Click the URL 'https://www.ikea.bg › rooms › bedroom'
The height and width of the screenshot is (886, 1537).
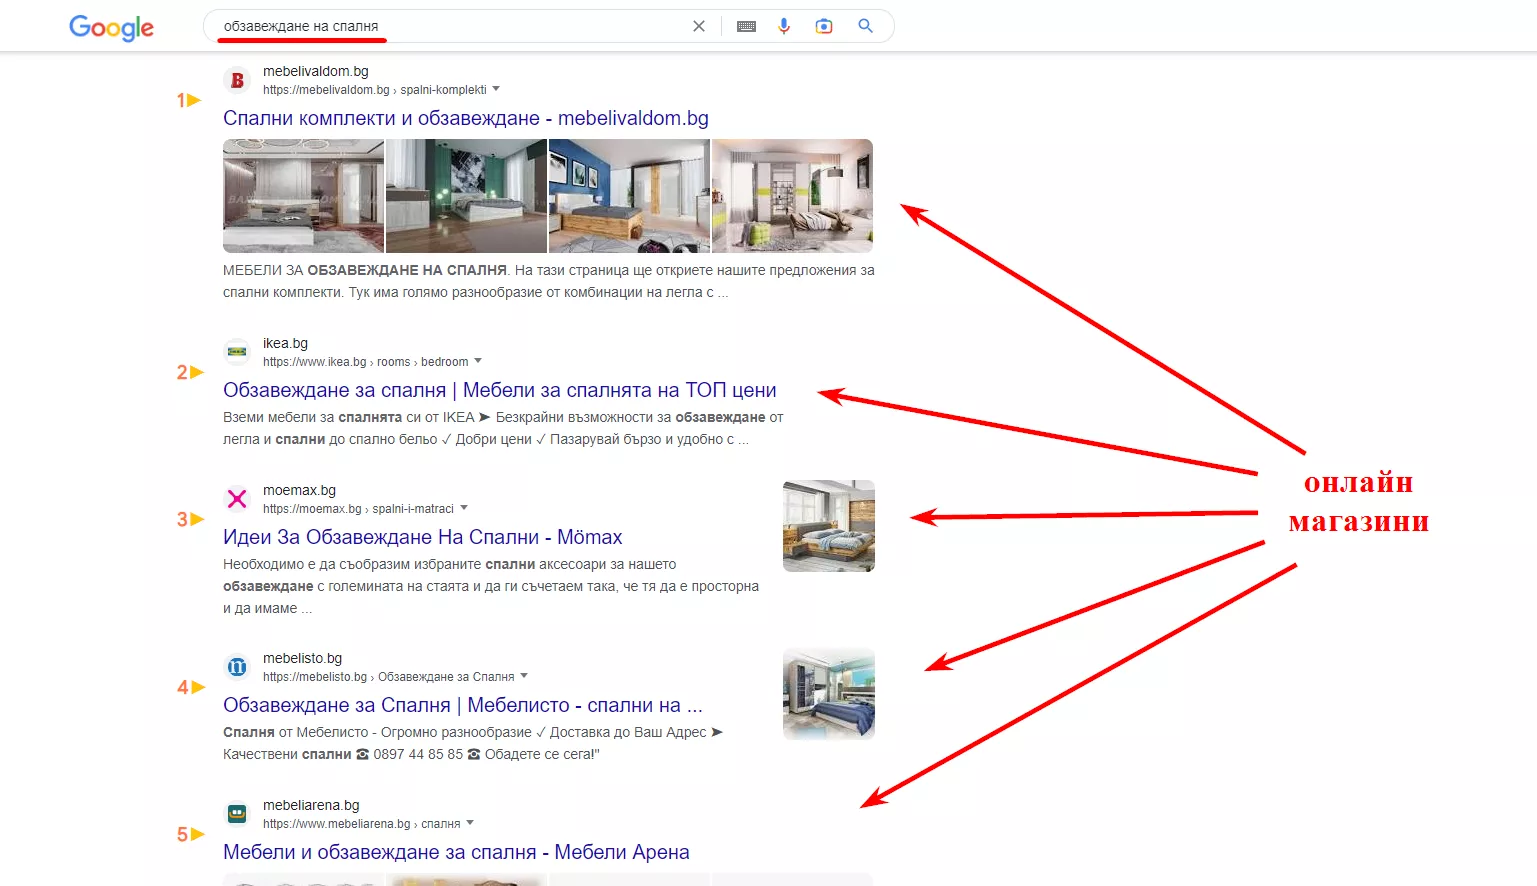pos(366,362)
